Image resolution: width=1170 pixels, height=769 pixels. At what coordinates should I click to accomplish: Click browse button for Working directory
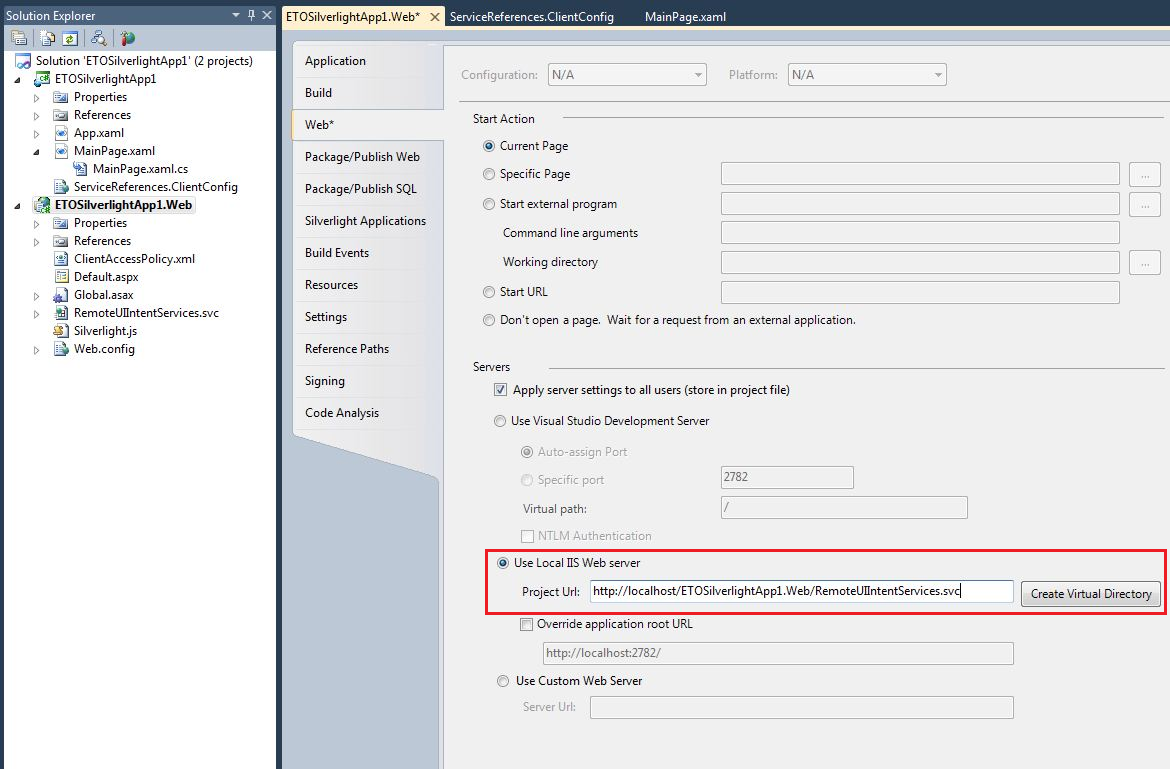coord(1145,263)
